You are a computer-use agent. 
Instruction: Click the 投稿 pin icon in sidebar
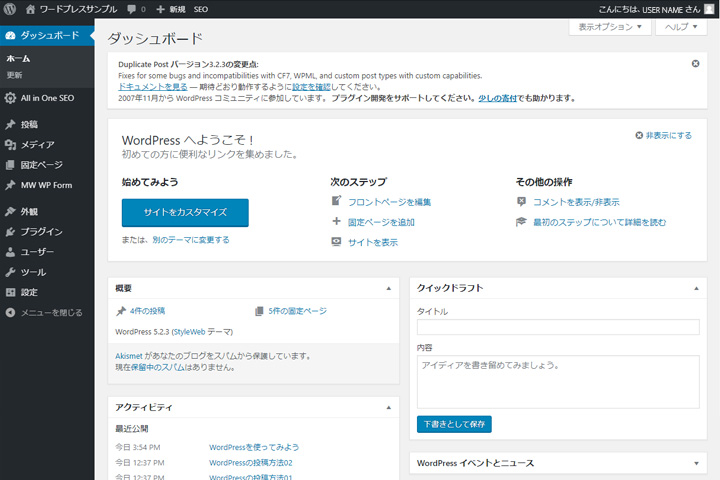10,124
